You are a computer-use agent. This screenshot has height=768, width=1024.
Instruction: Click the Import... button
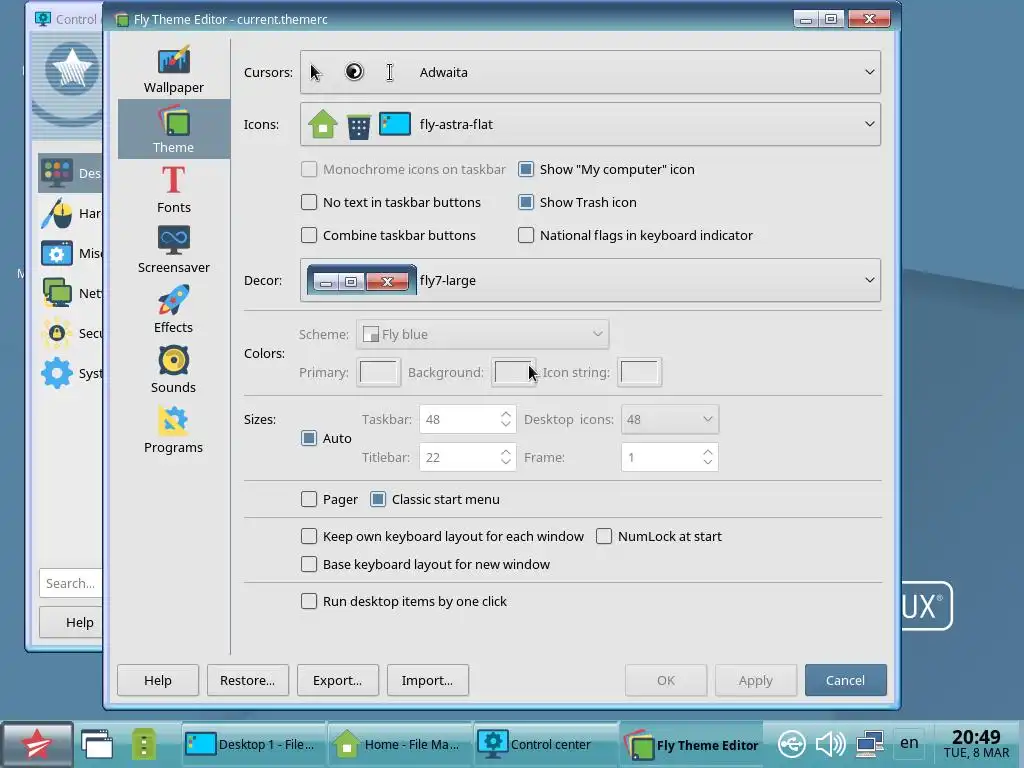[x=428, y=680]
